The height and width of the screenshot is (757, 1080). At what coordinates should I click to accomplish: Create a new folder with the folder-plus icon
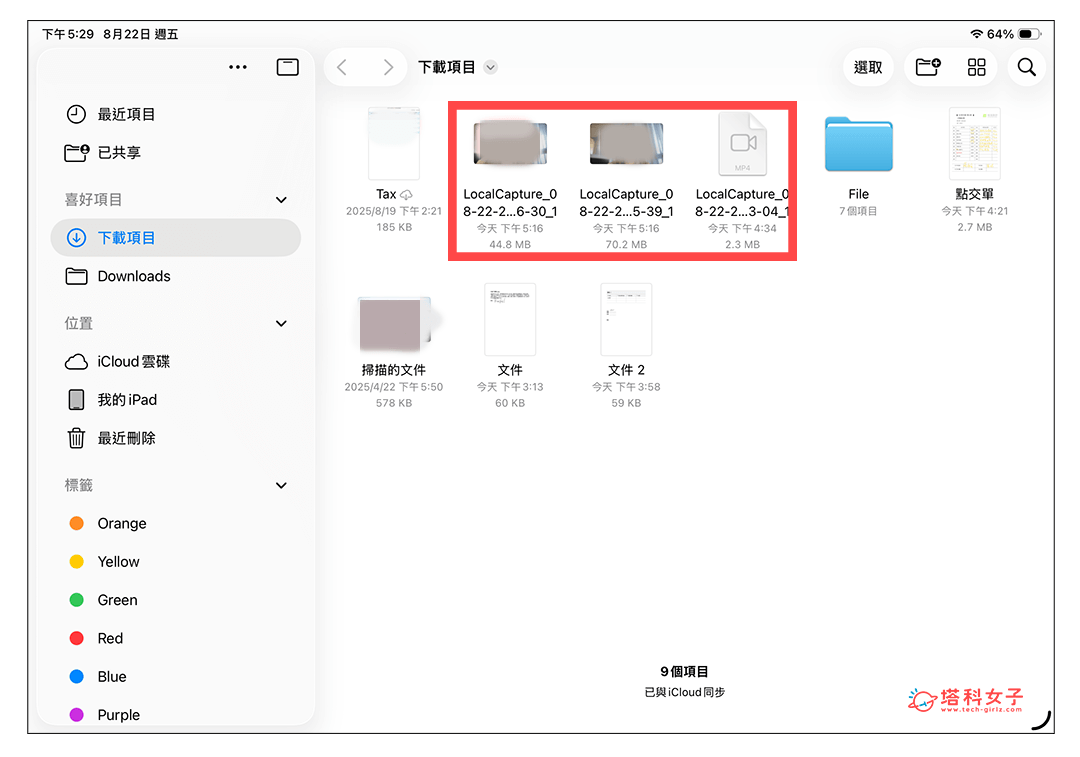click(926, 67)
